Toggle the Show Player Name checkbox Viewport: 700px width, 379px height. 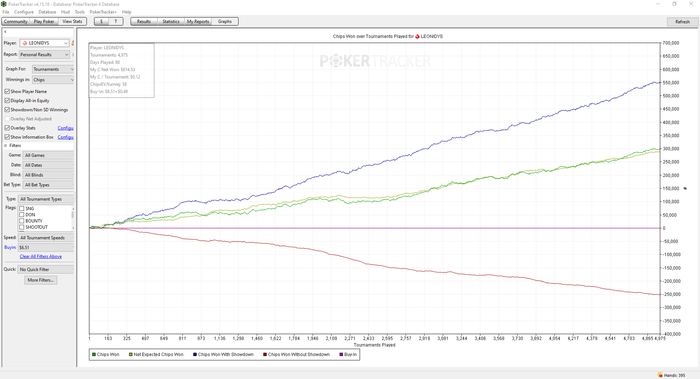coord(7,91)
